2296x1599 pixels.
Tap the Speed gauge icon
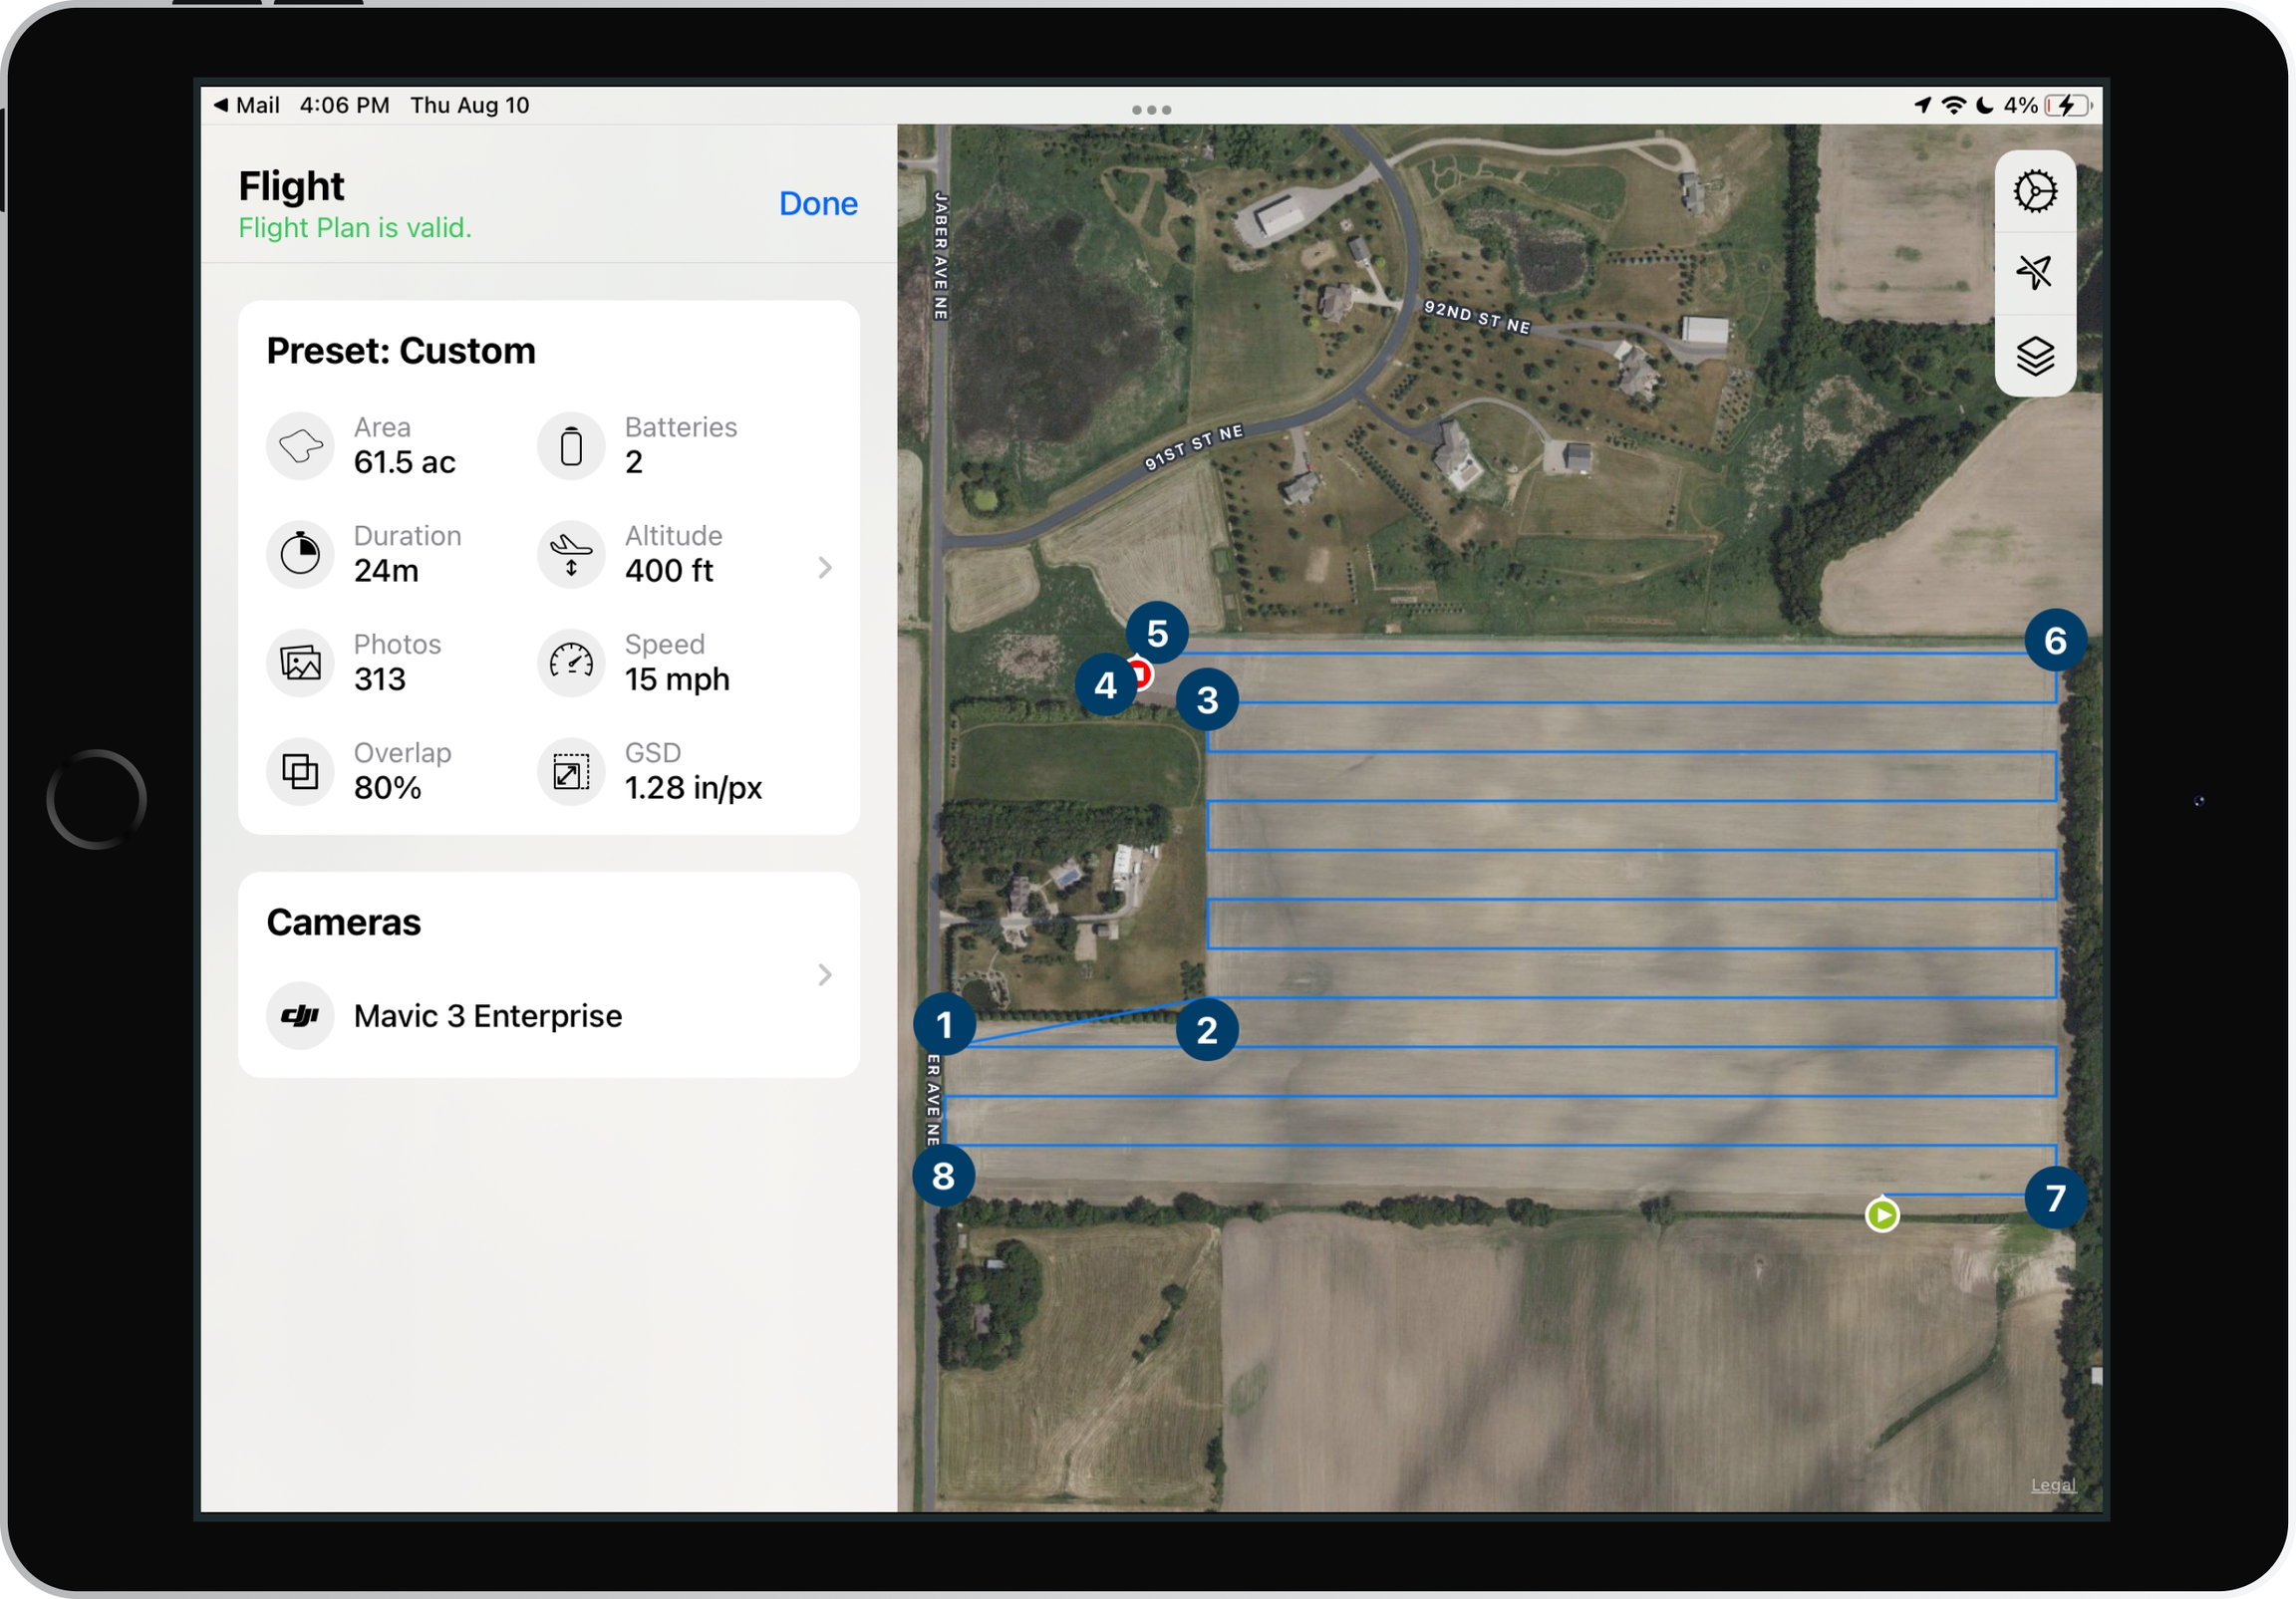571,662
